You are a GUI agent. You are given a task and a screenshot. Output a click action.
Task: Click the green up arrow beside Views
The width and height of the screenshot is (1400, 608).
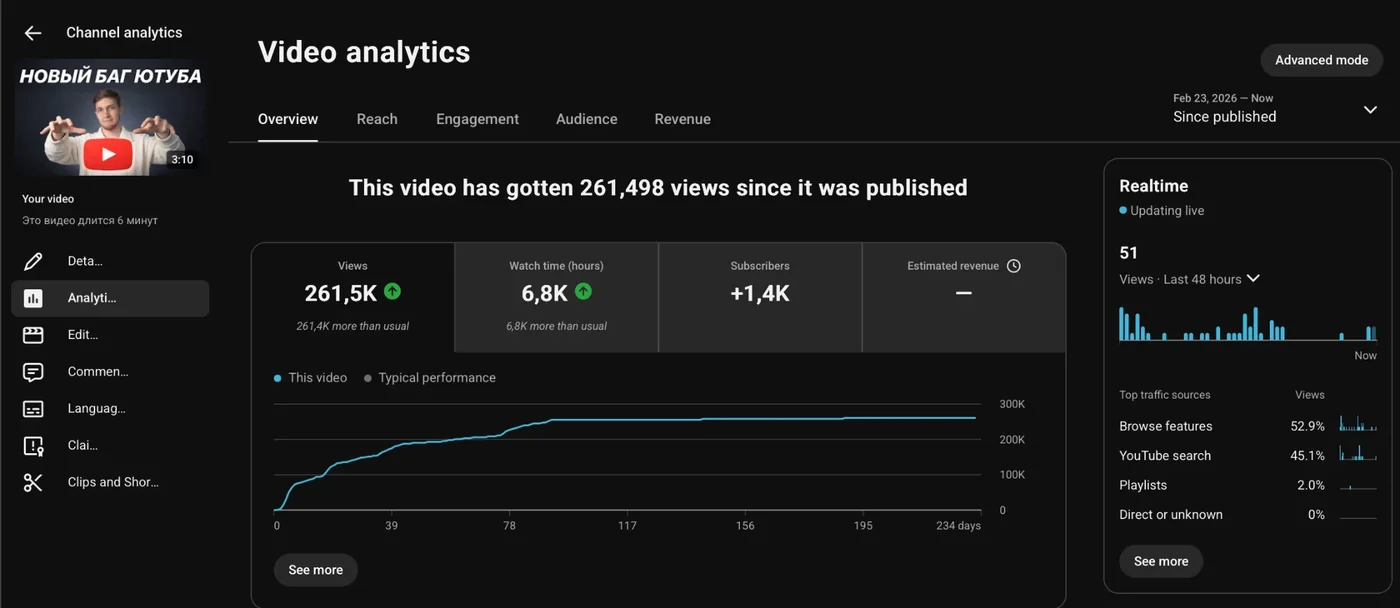tap(392, 292)
